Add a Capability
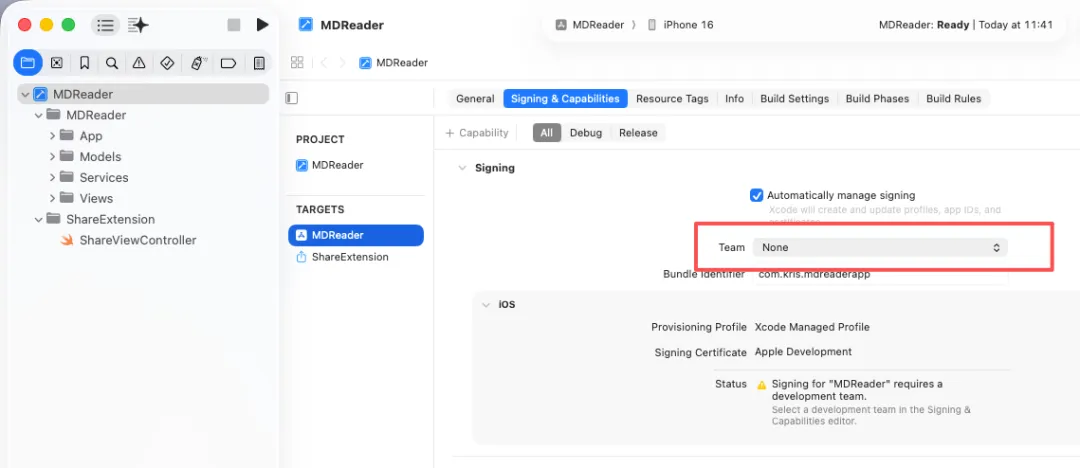The image size is (1080, 468). (477, 133)
